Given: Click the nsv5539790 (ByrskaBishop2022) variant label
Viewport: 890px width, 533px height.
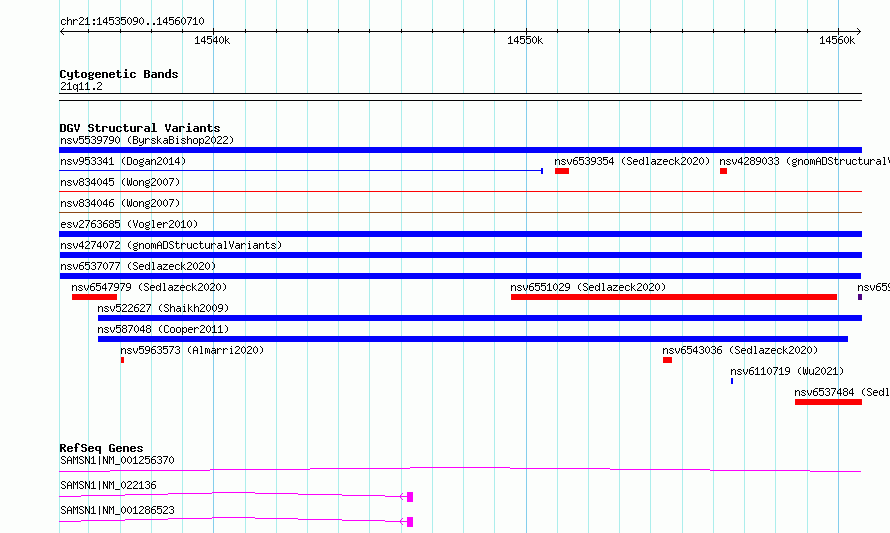Looking at the screenshot, I should [147, 140].
